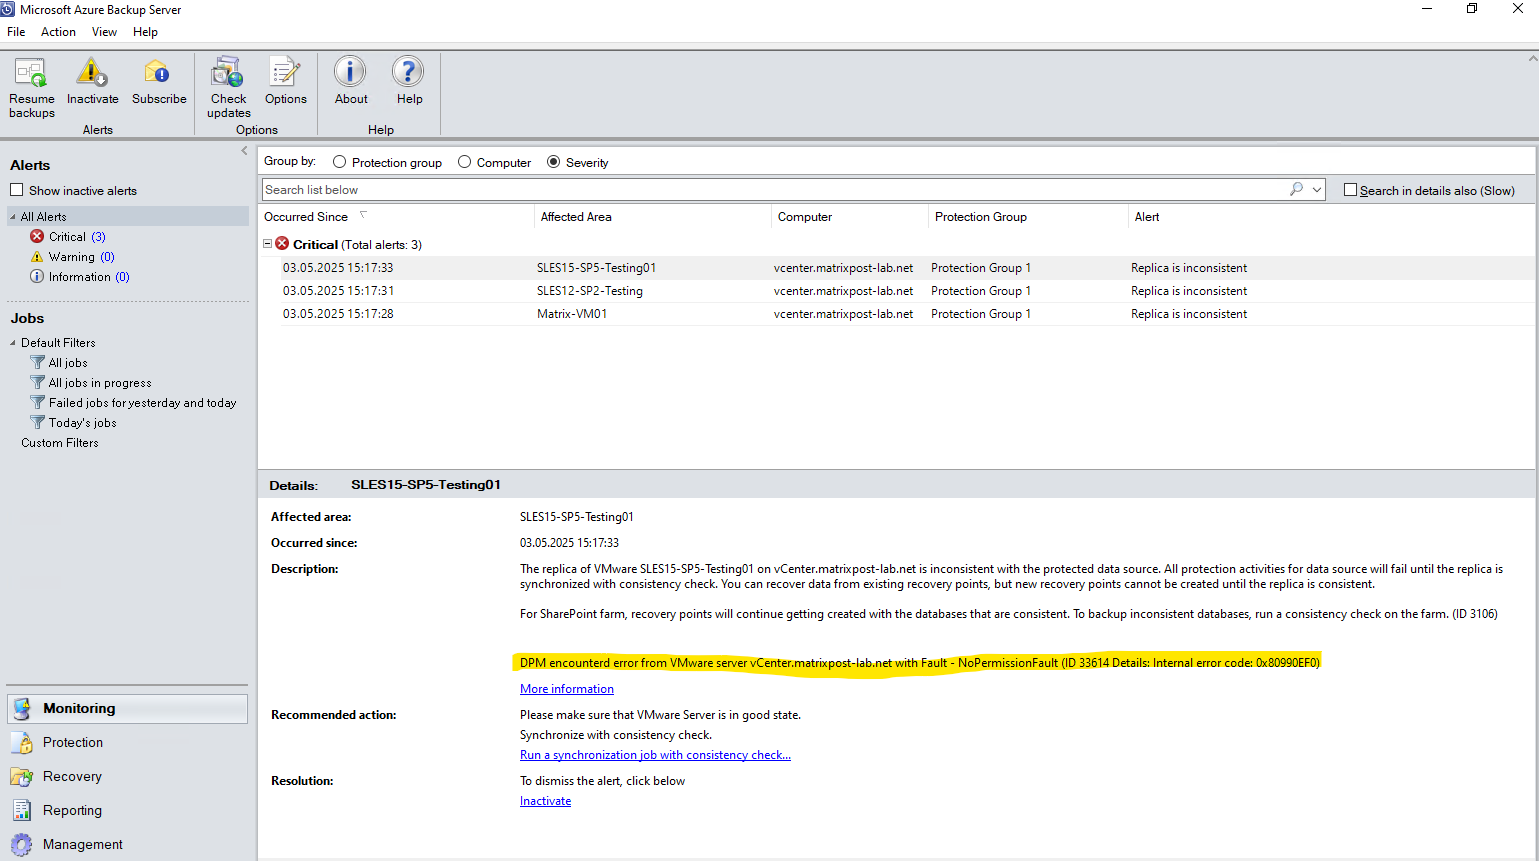Open the search box dropdown arrow

(x=1317, y=190)
